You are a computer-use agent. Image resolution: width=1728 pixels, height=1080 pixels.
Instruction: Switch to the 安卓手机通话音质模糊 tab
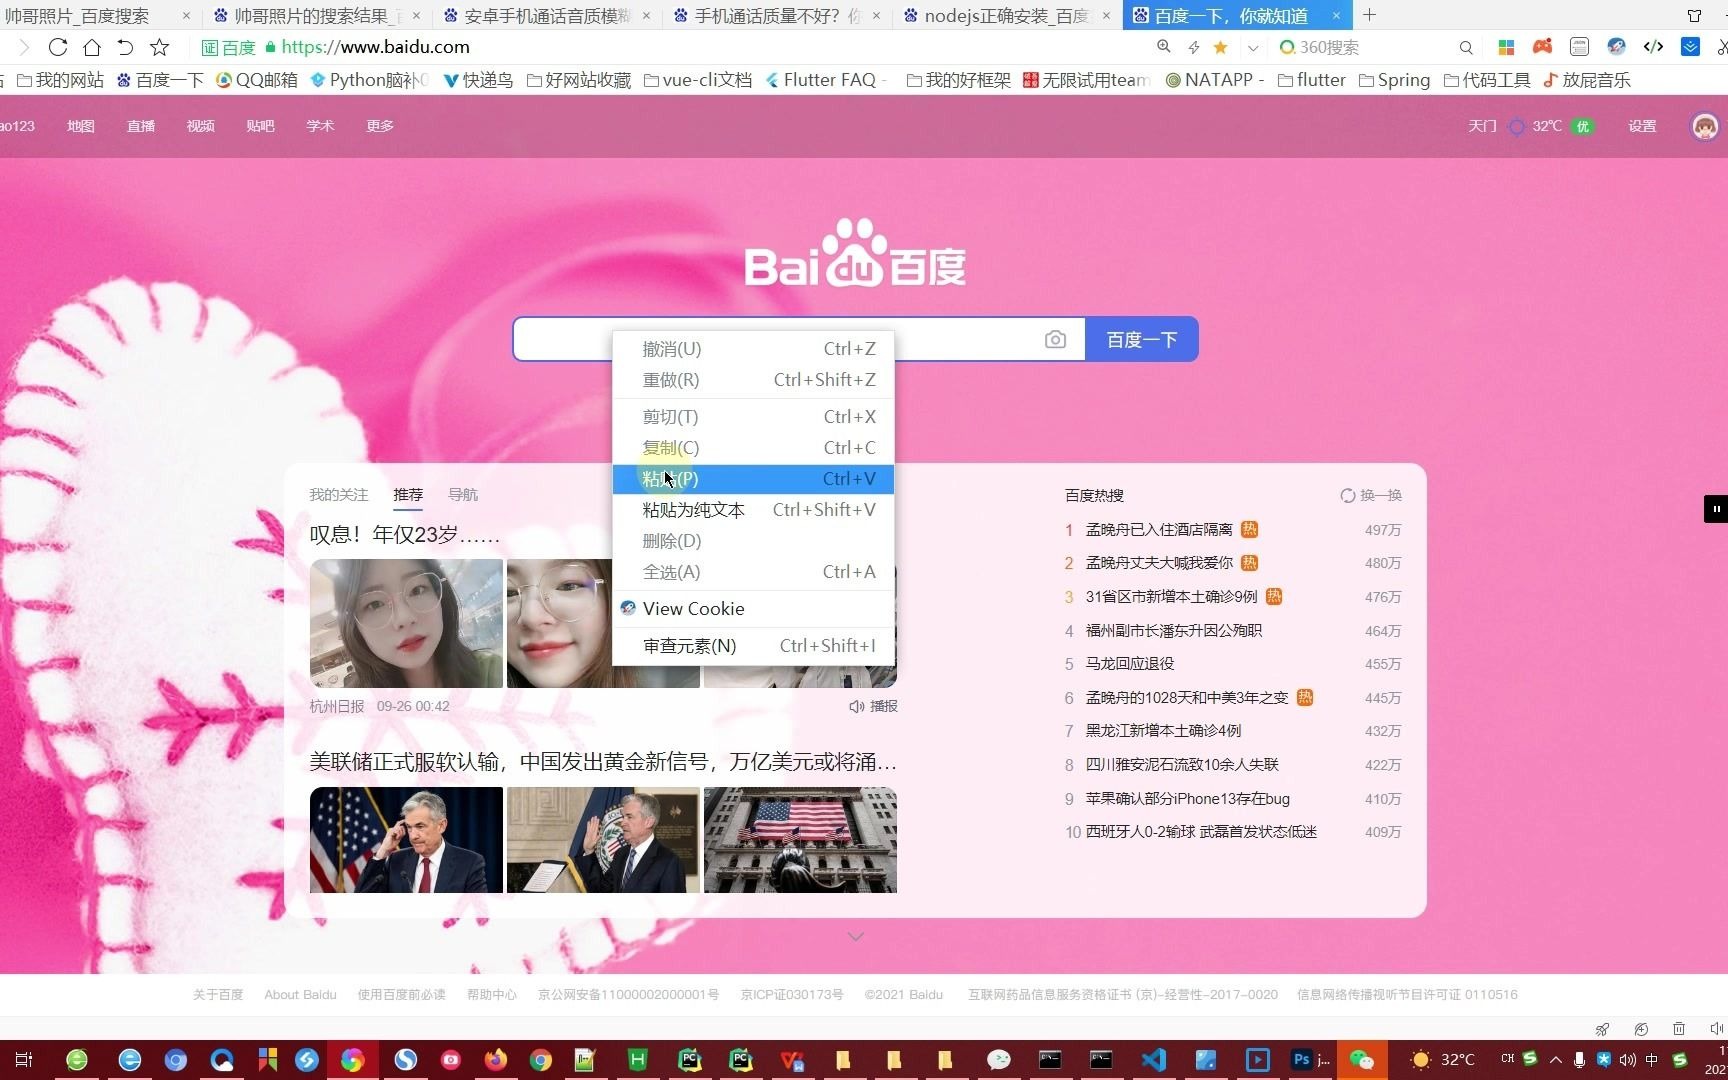pos(548,16)
